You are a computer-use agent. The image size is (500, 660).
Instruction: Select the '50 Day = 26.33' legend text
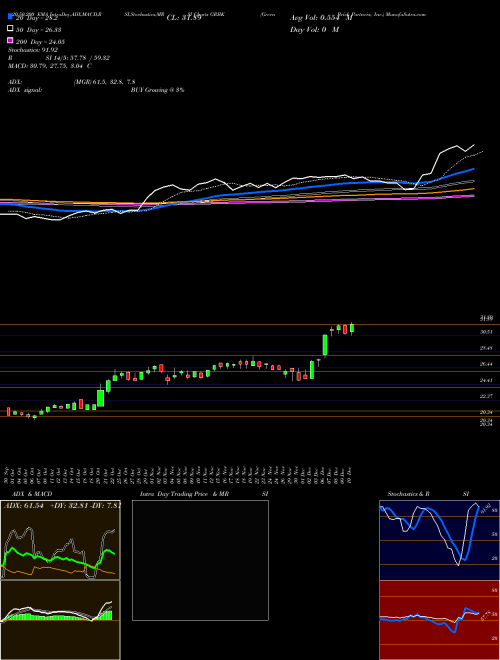[x=39, y=30]
